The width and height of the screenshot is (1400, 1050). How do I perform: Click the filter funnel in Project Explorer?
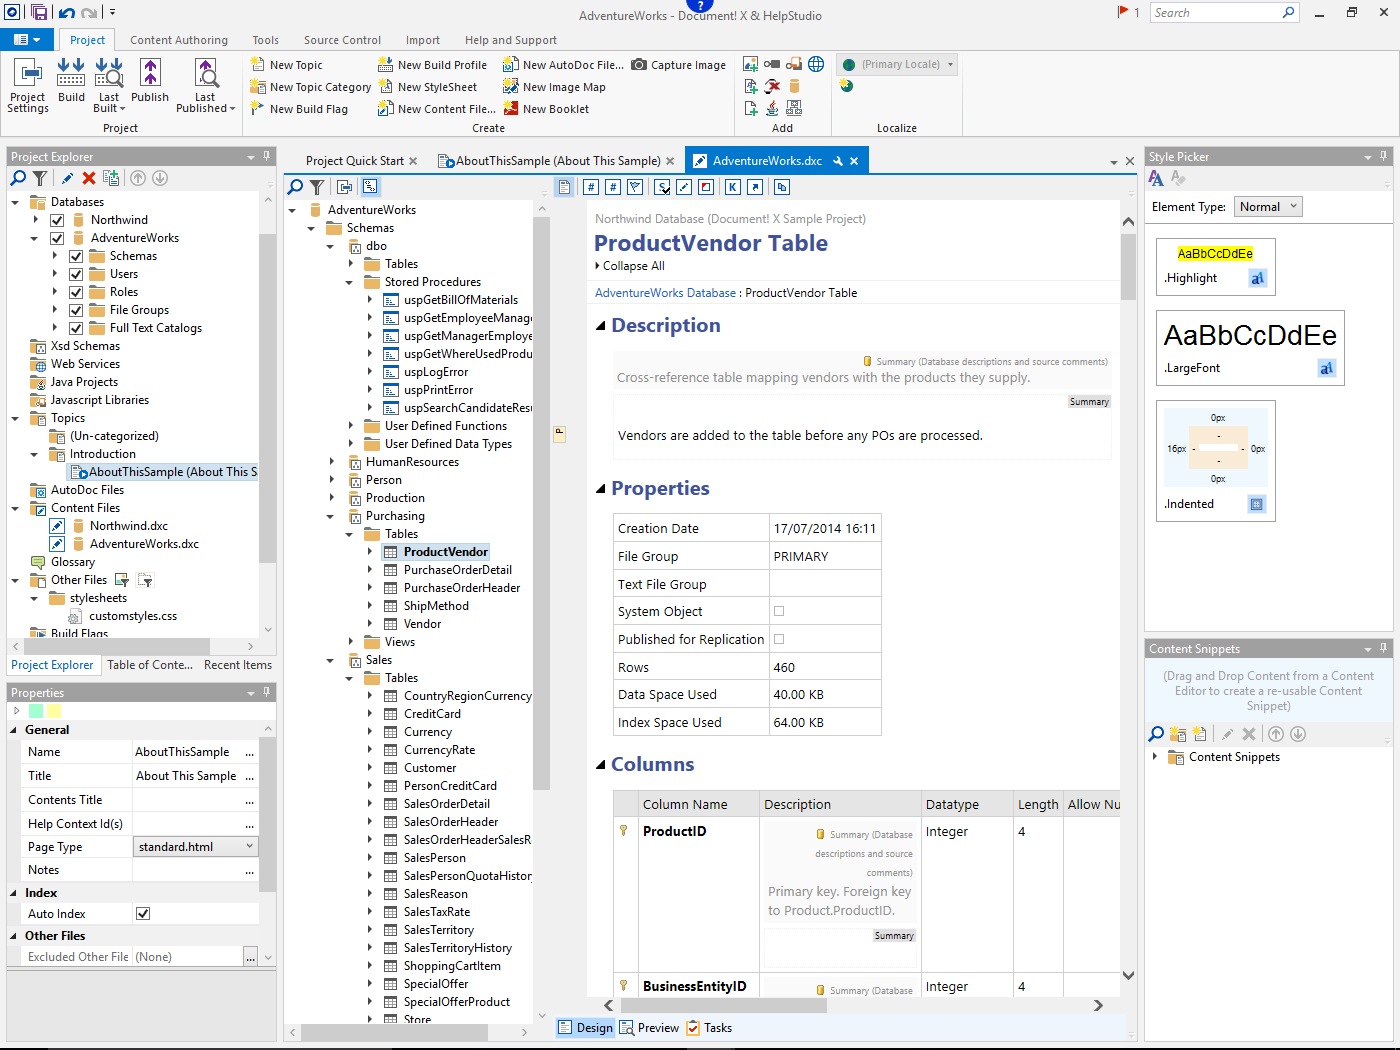point(40,178)
